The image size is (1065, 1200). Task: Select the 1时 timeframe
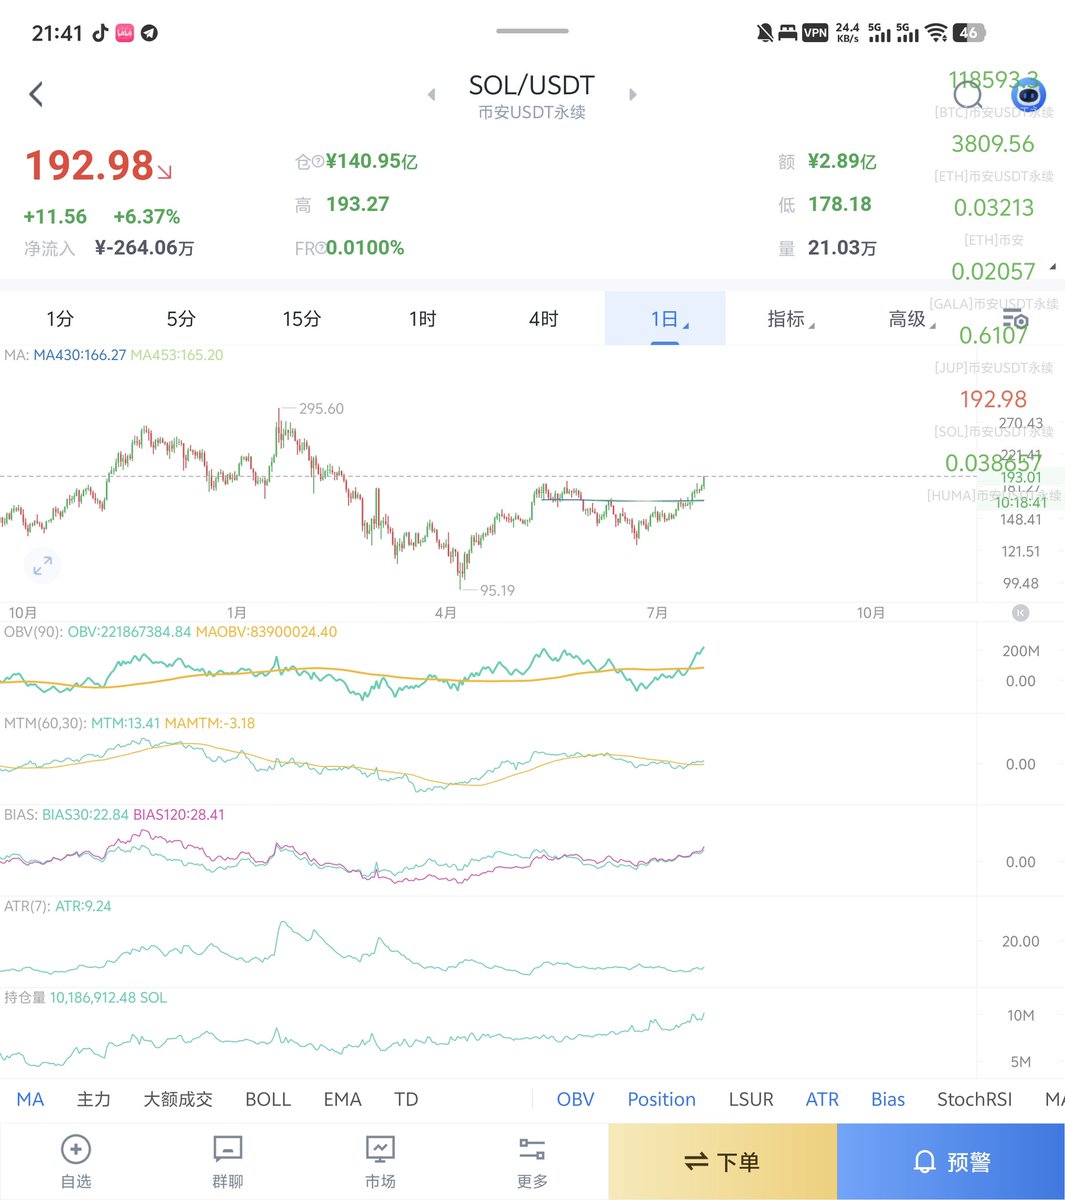423,319
